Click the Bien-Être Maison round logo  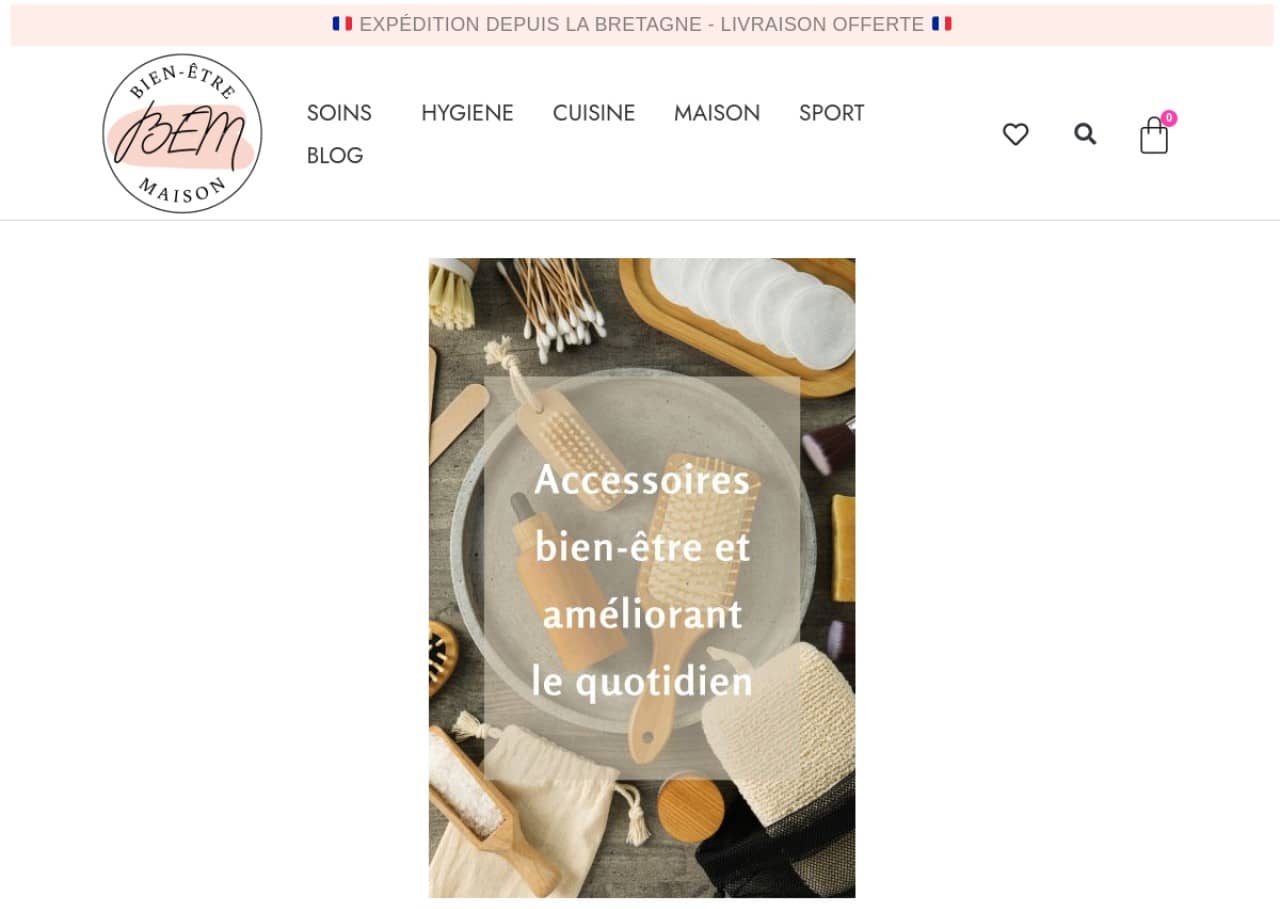(x=182, y=133)
